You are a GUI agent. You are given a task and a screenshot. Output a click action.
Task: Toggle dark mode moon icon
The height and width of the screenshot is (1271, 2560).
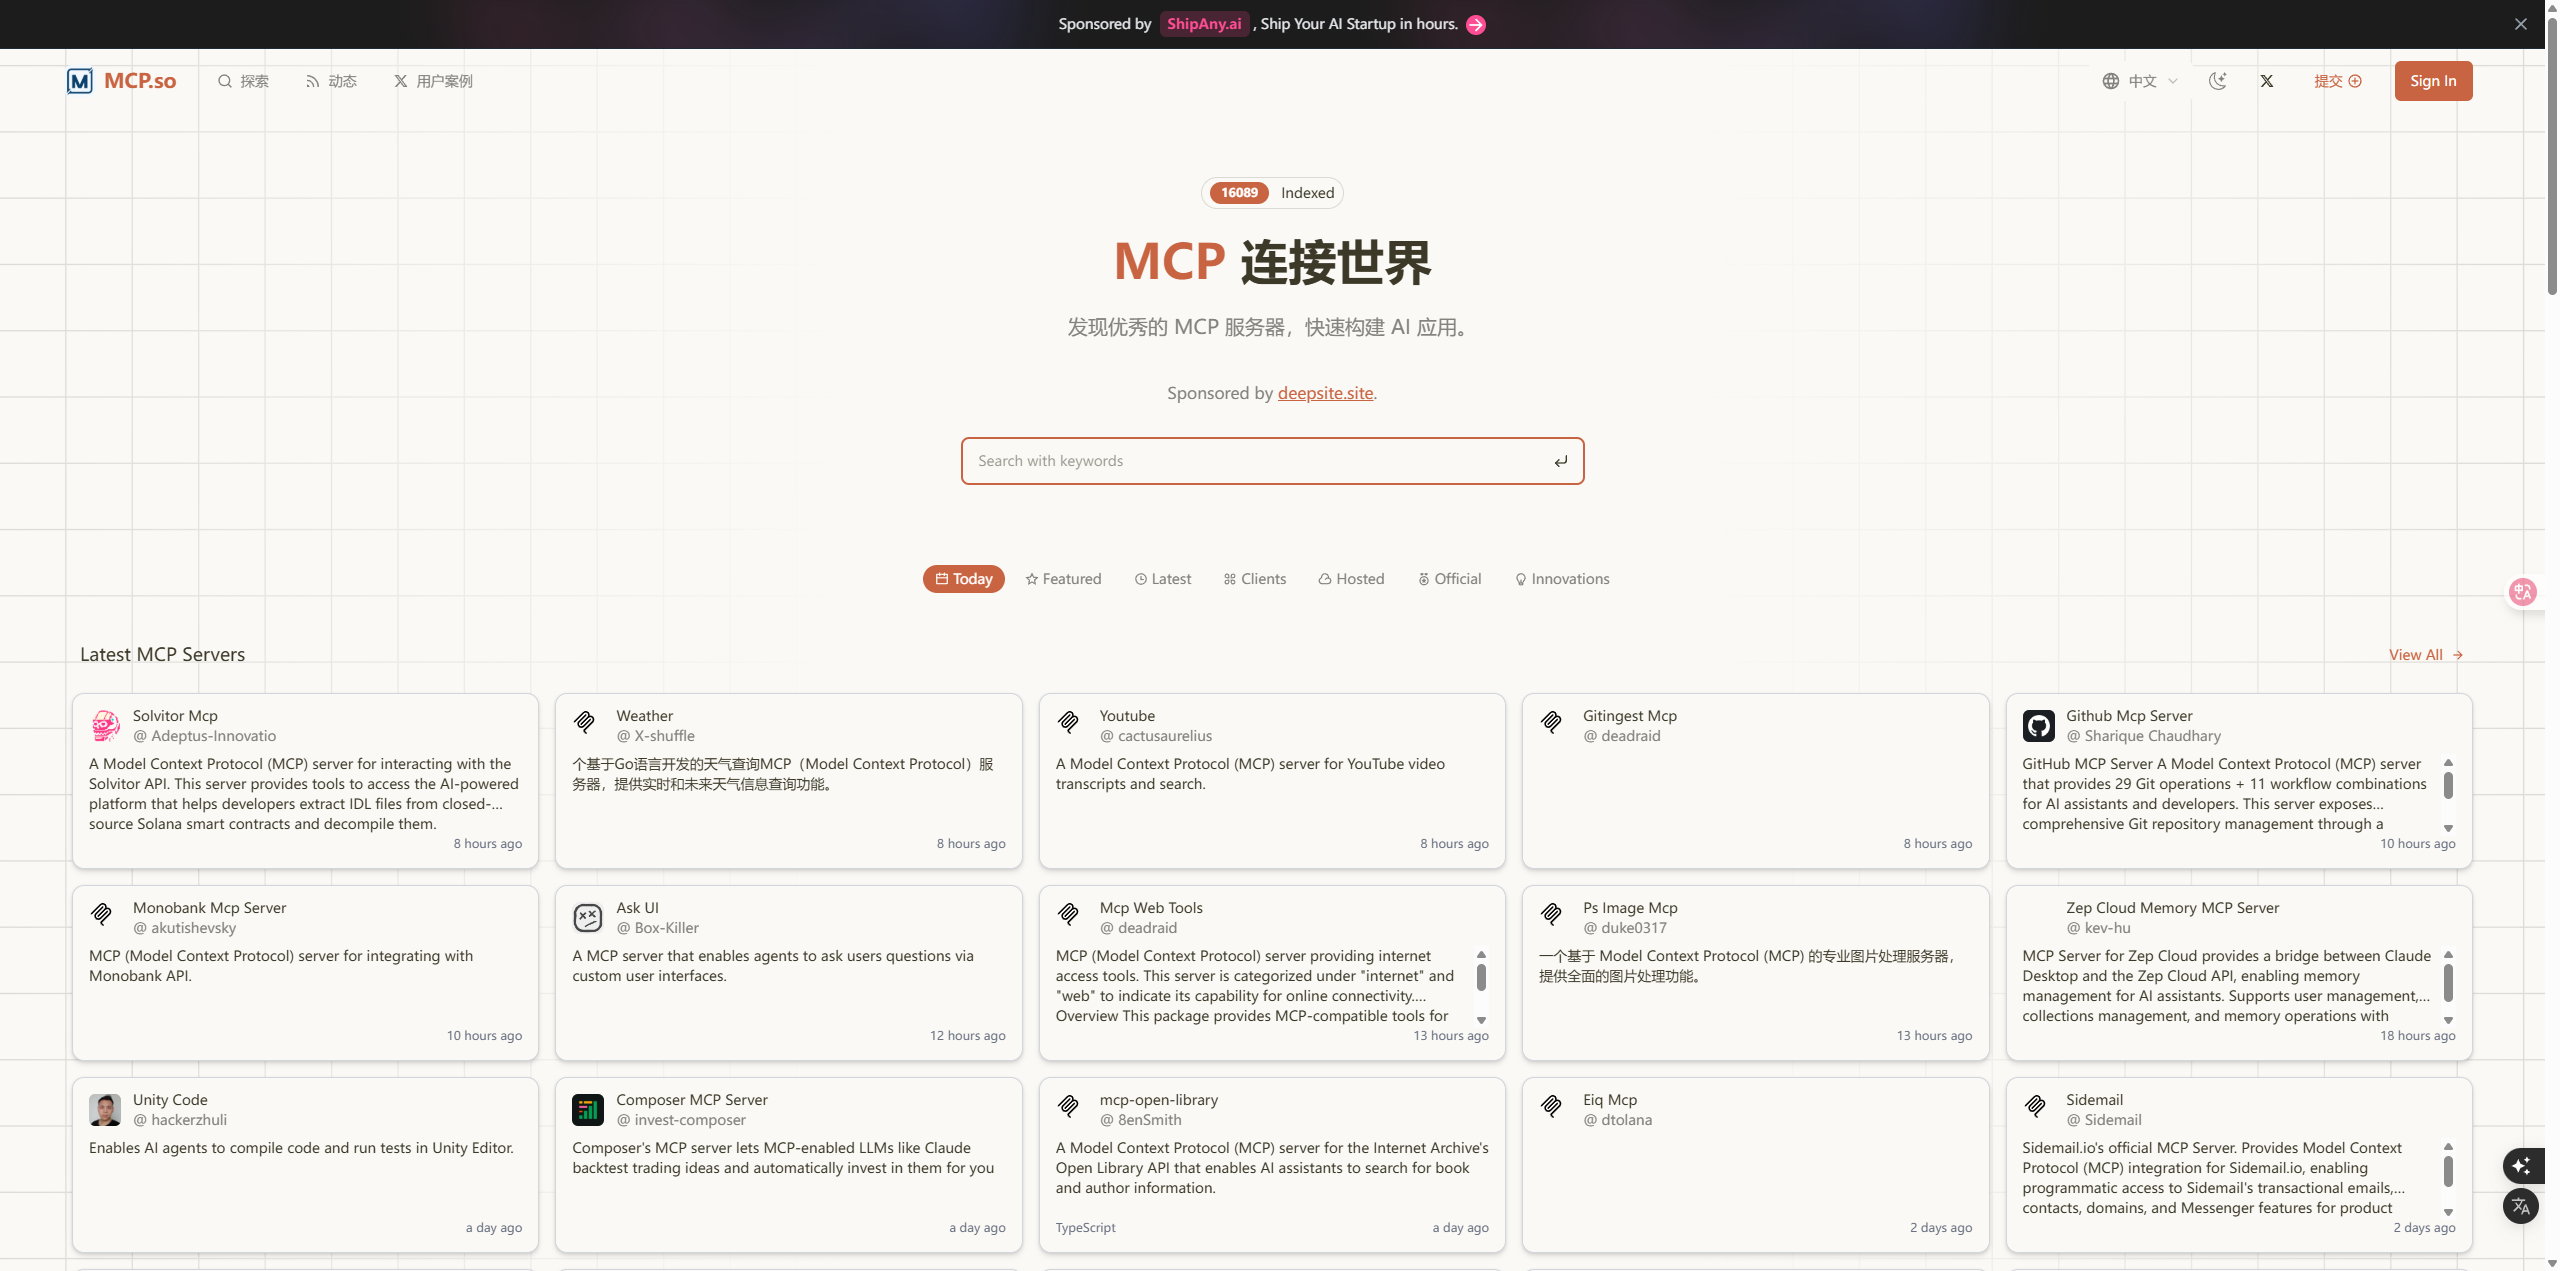pos(2218,81)
